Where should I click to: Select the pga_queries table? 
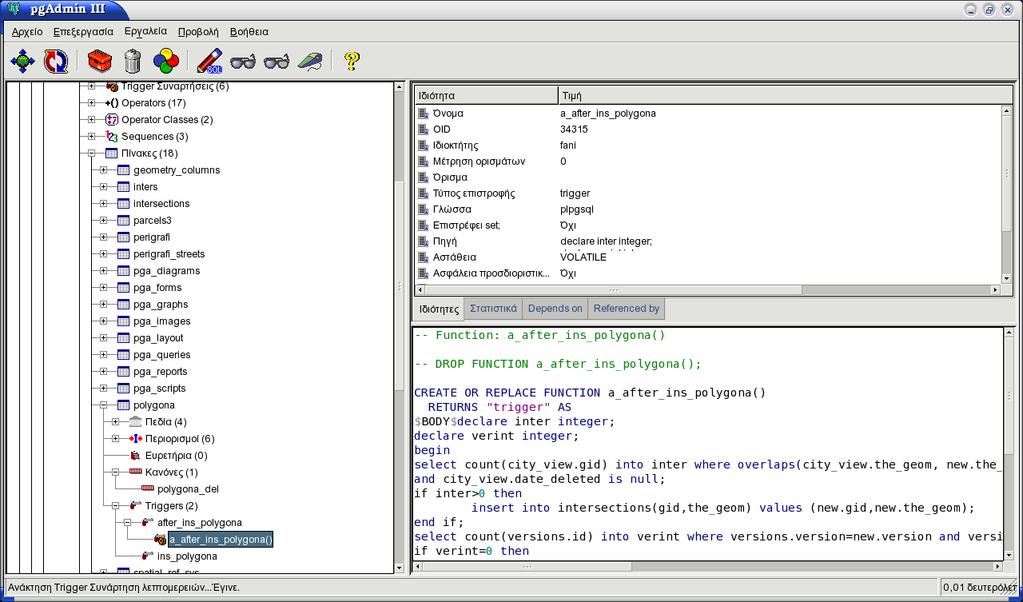click(x=162, y=355)
